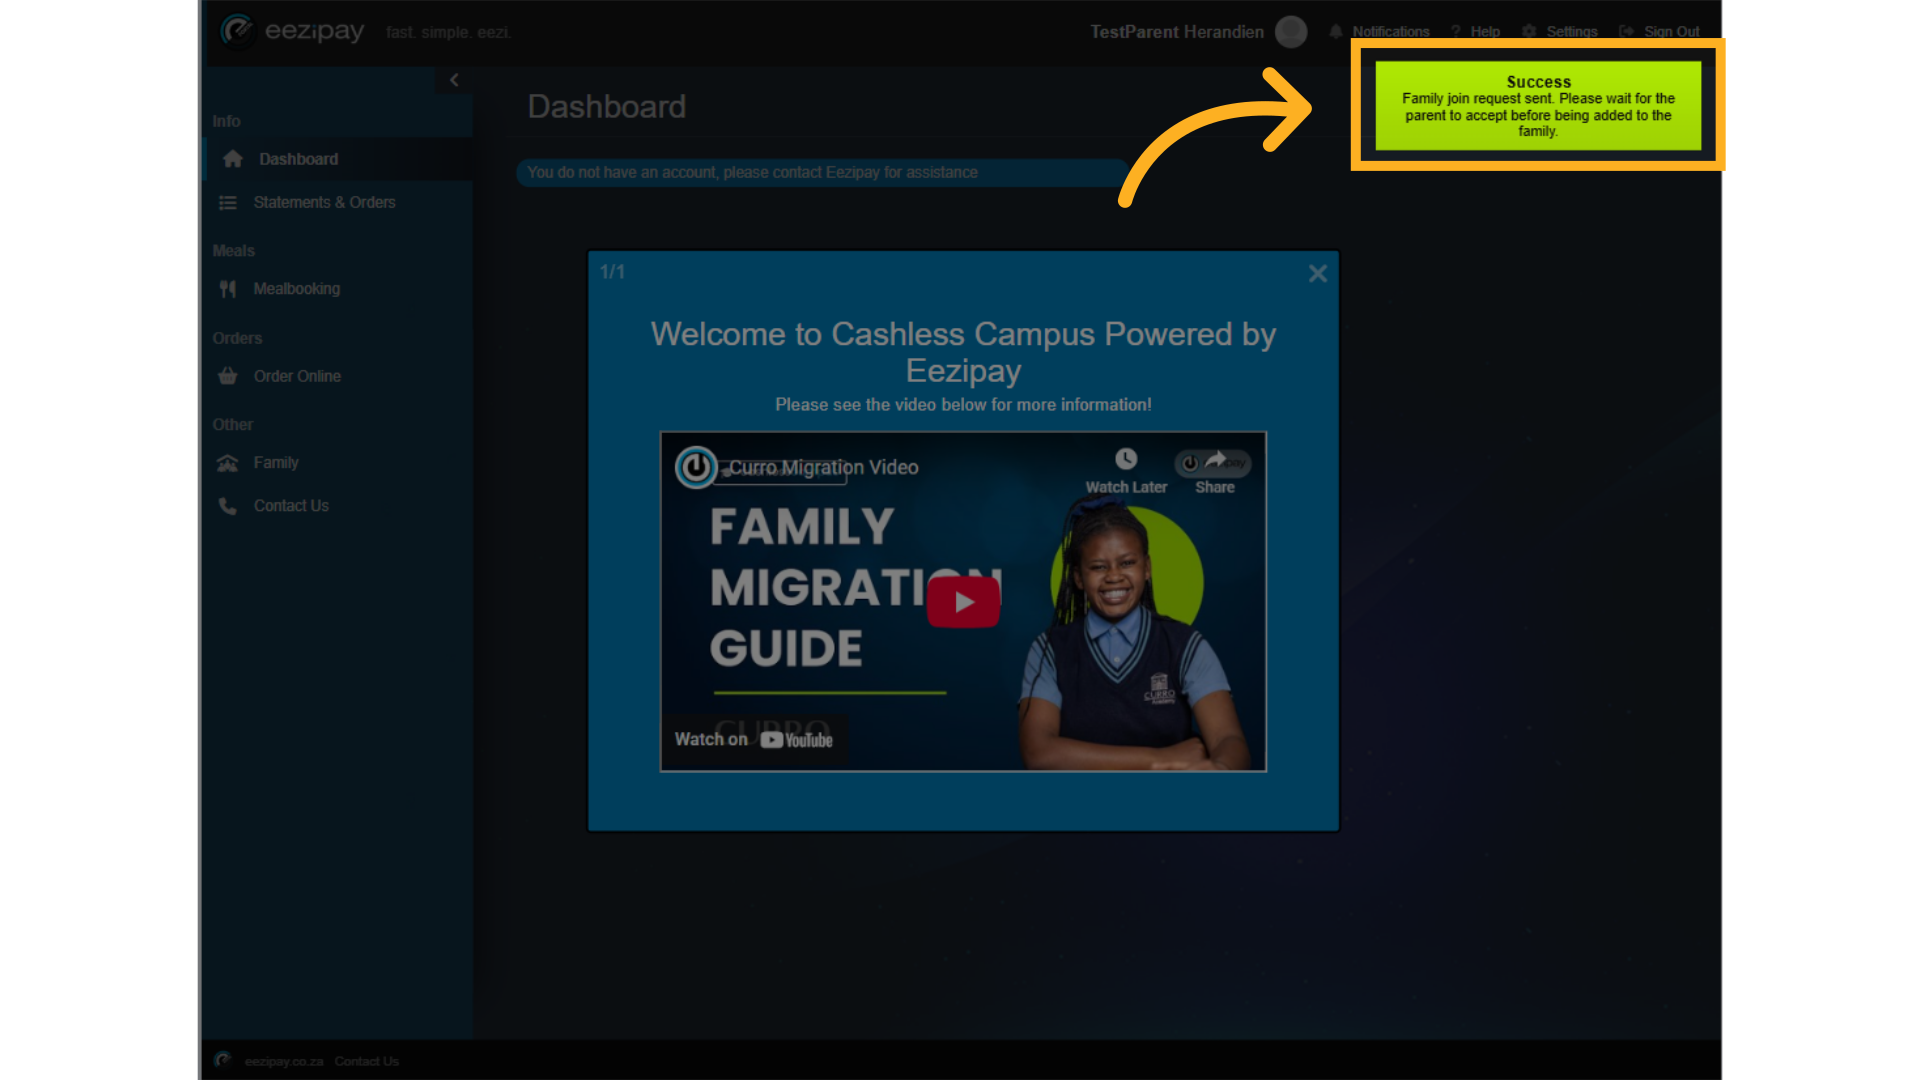Click the Help question mark icon
This screenshot has width=1920, height=1080.
(1456, 32)
